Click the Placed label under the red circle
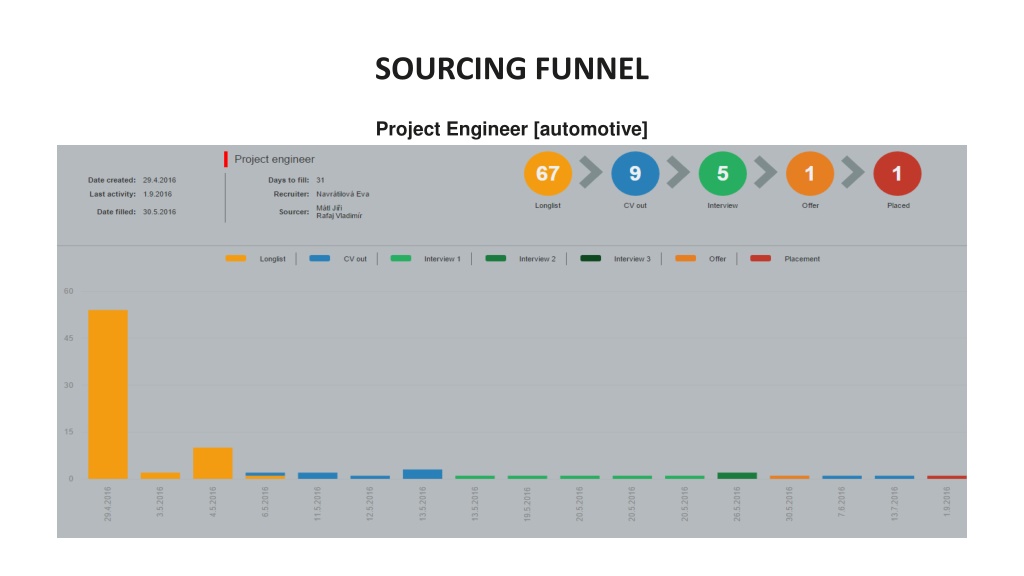This screenshot has width=1024, height=576. click(x=898, y=206)
